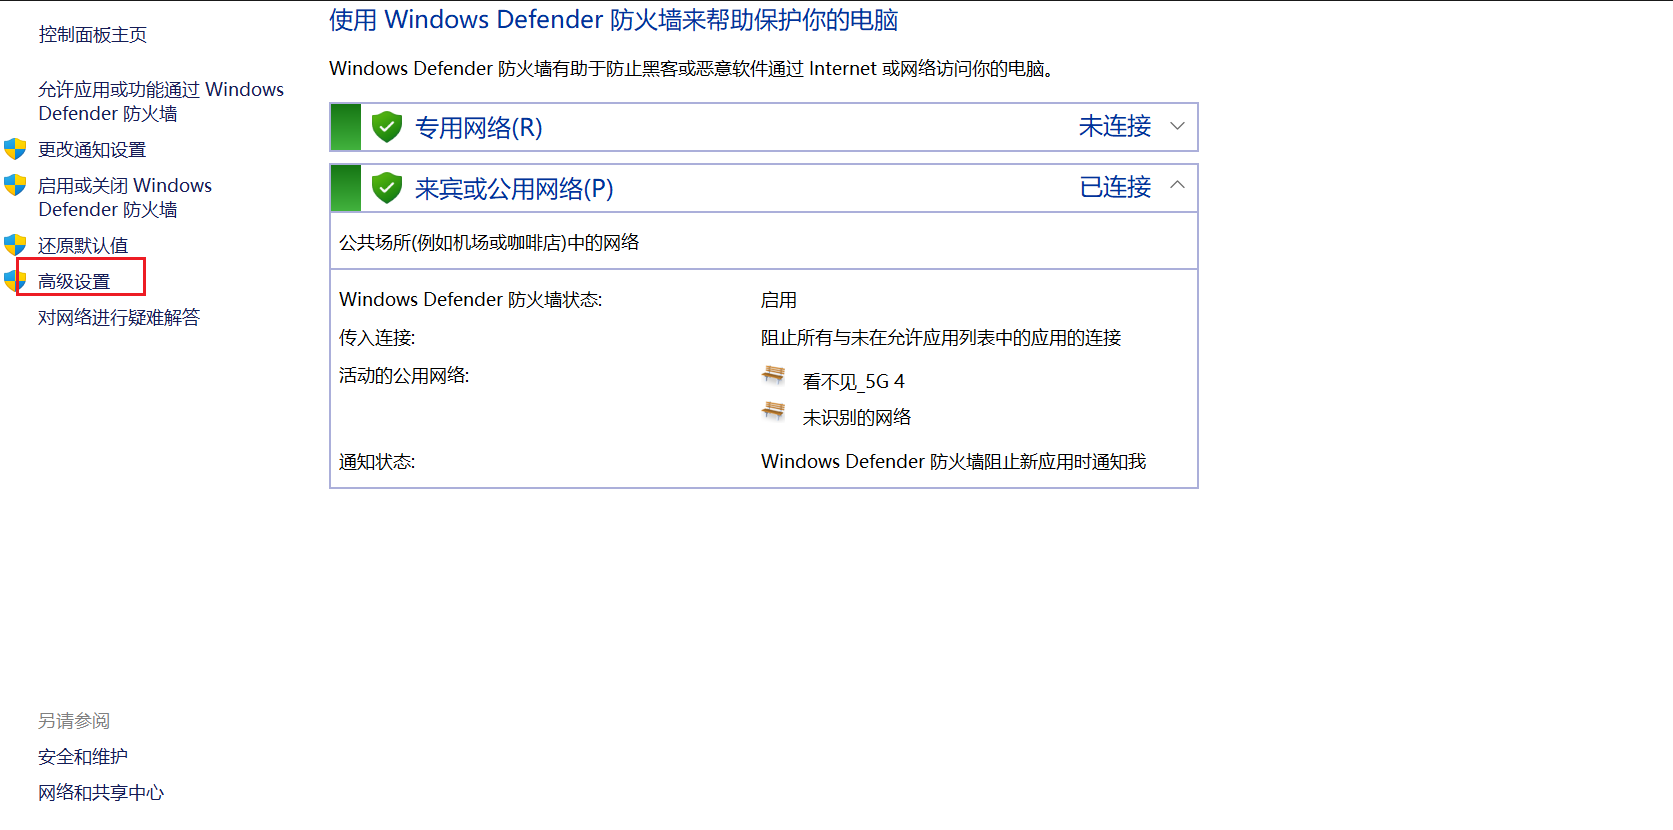1673x830 pixels.
Task: Click the shield icon beside 启用或关闭 Windows Defender 防火墙
Action: 15,185
